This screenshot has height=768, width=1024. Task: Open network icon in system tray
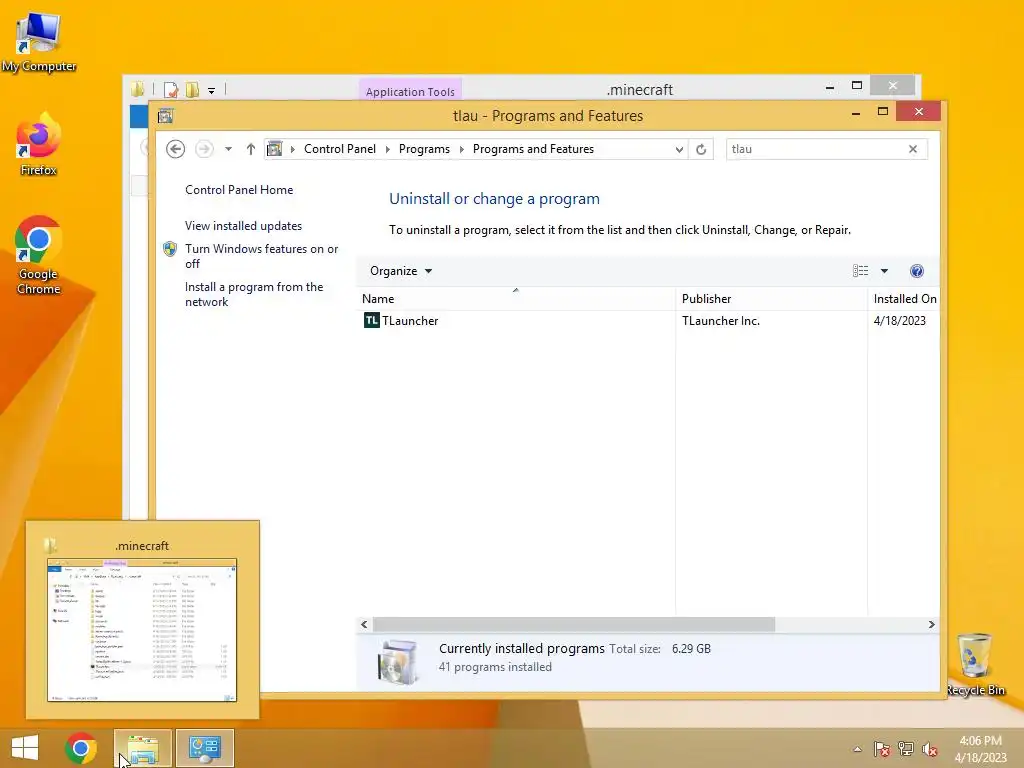pos(906,749)
